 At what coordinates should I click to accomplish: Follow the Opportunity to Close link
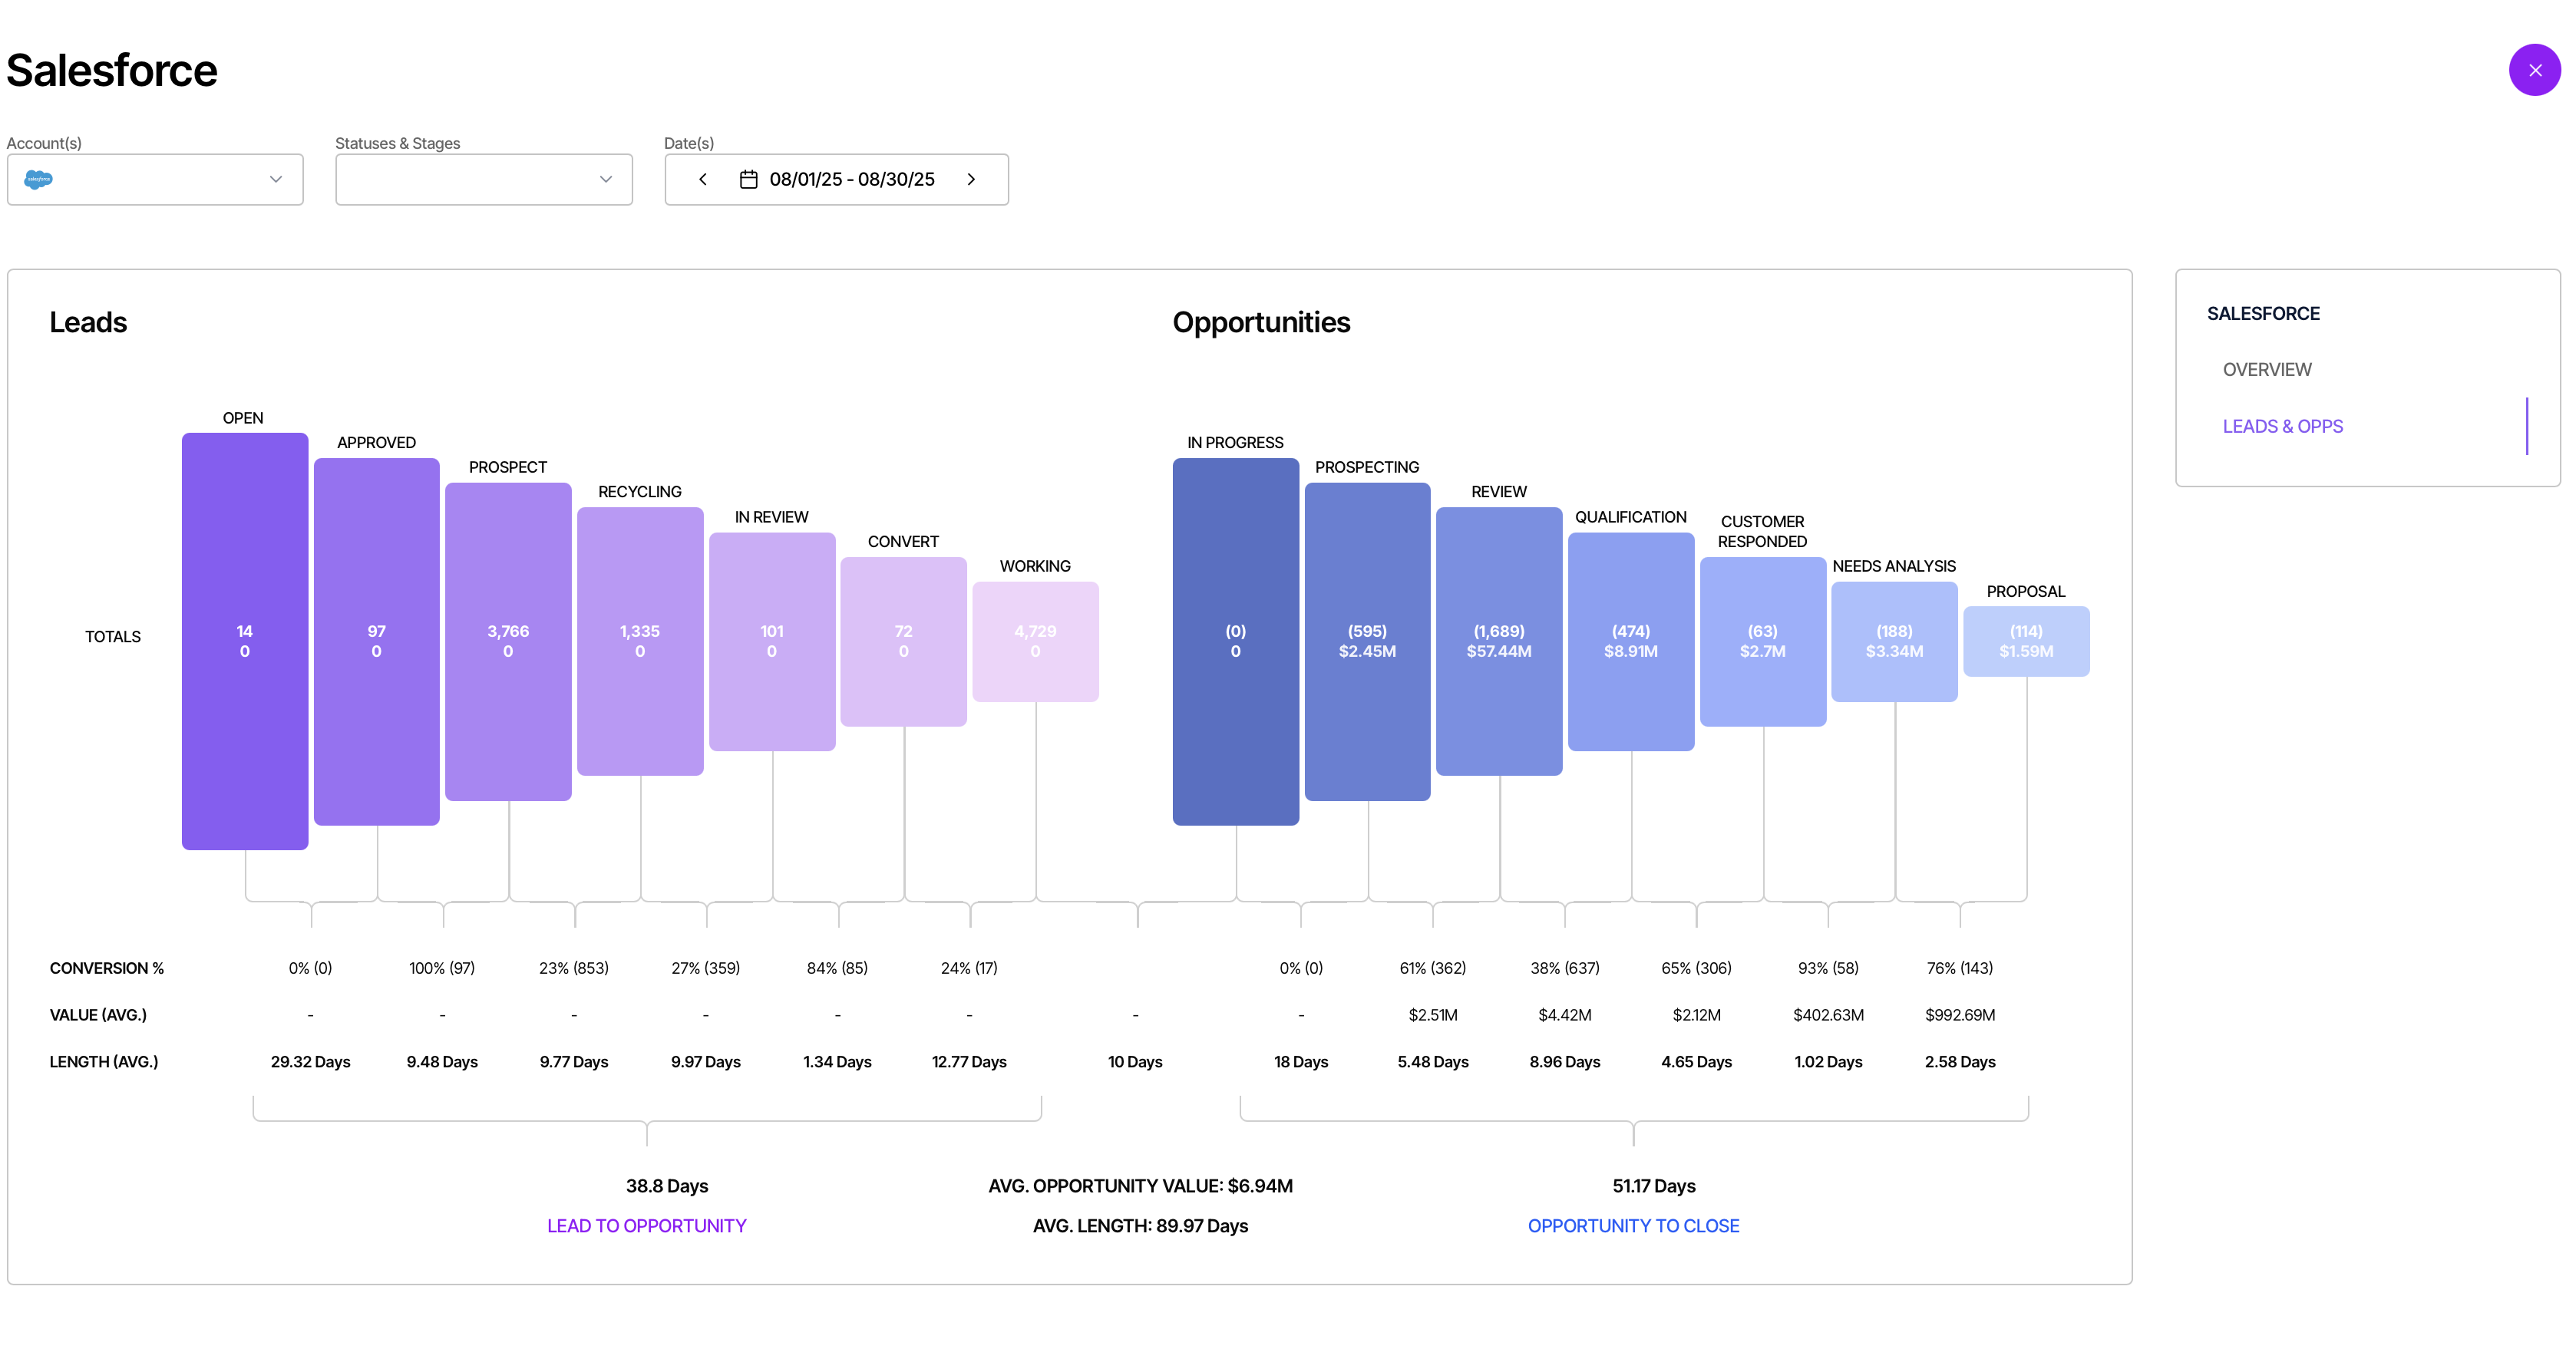1633,1226
